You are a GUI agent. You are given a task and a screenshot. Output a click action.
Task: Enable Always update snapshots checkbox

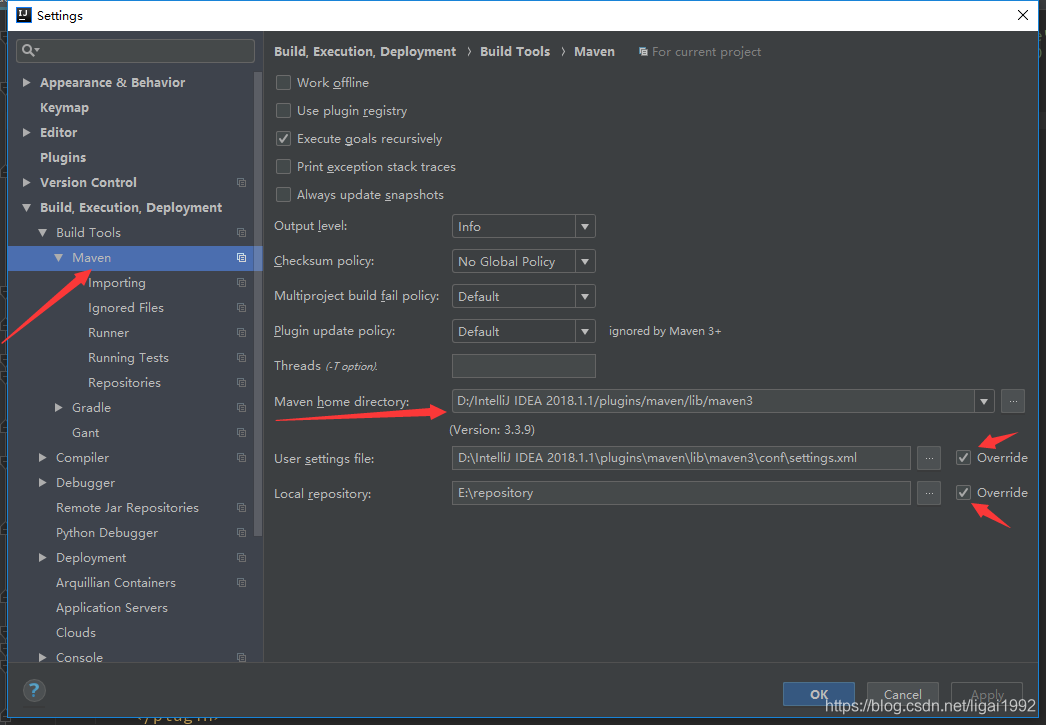click(x=284, y=195)
